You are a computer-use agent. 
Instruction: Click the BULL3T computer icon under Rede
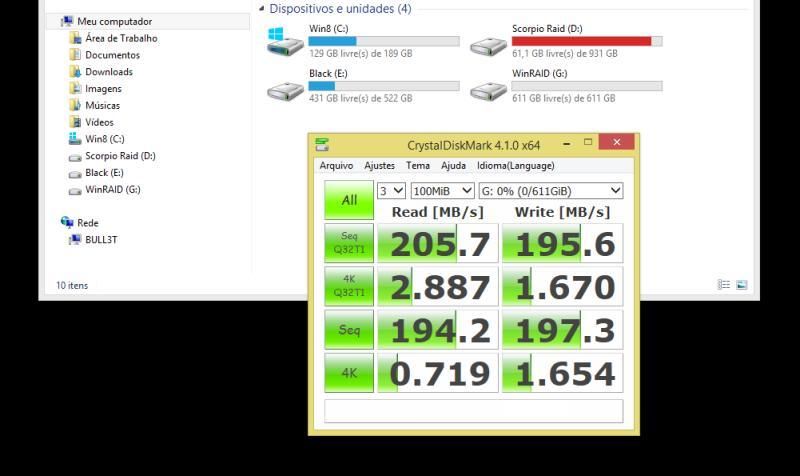(x=75, y=239)
